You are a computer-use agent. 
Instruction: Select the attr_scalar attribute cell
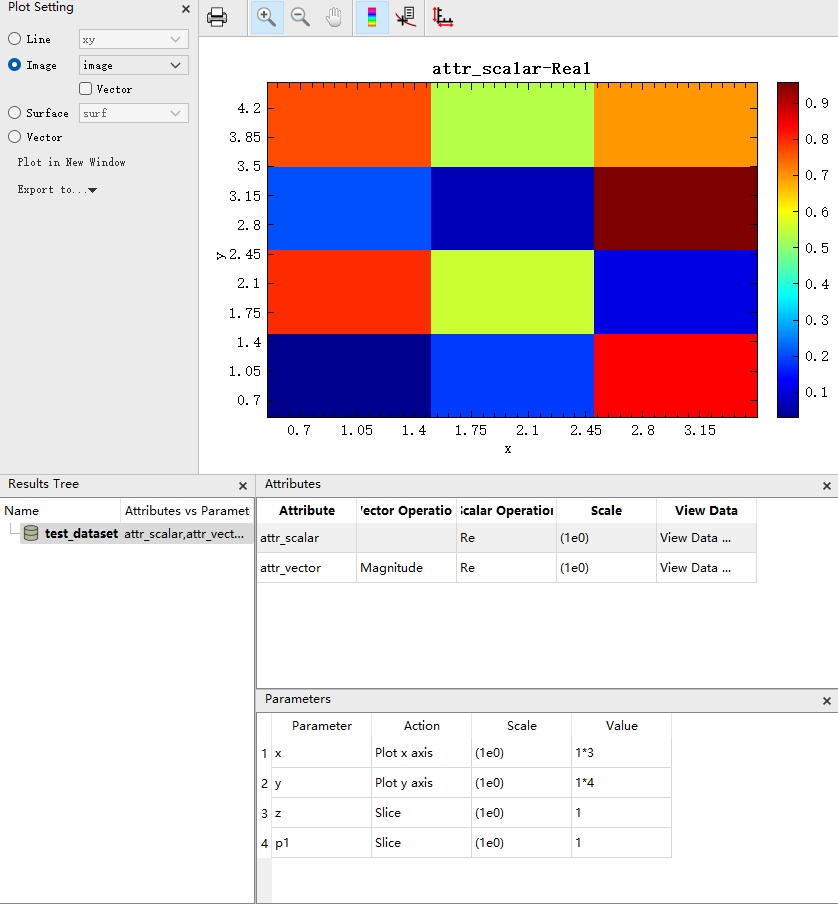point(307,538)
